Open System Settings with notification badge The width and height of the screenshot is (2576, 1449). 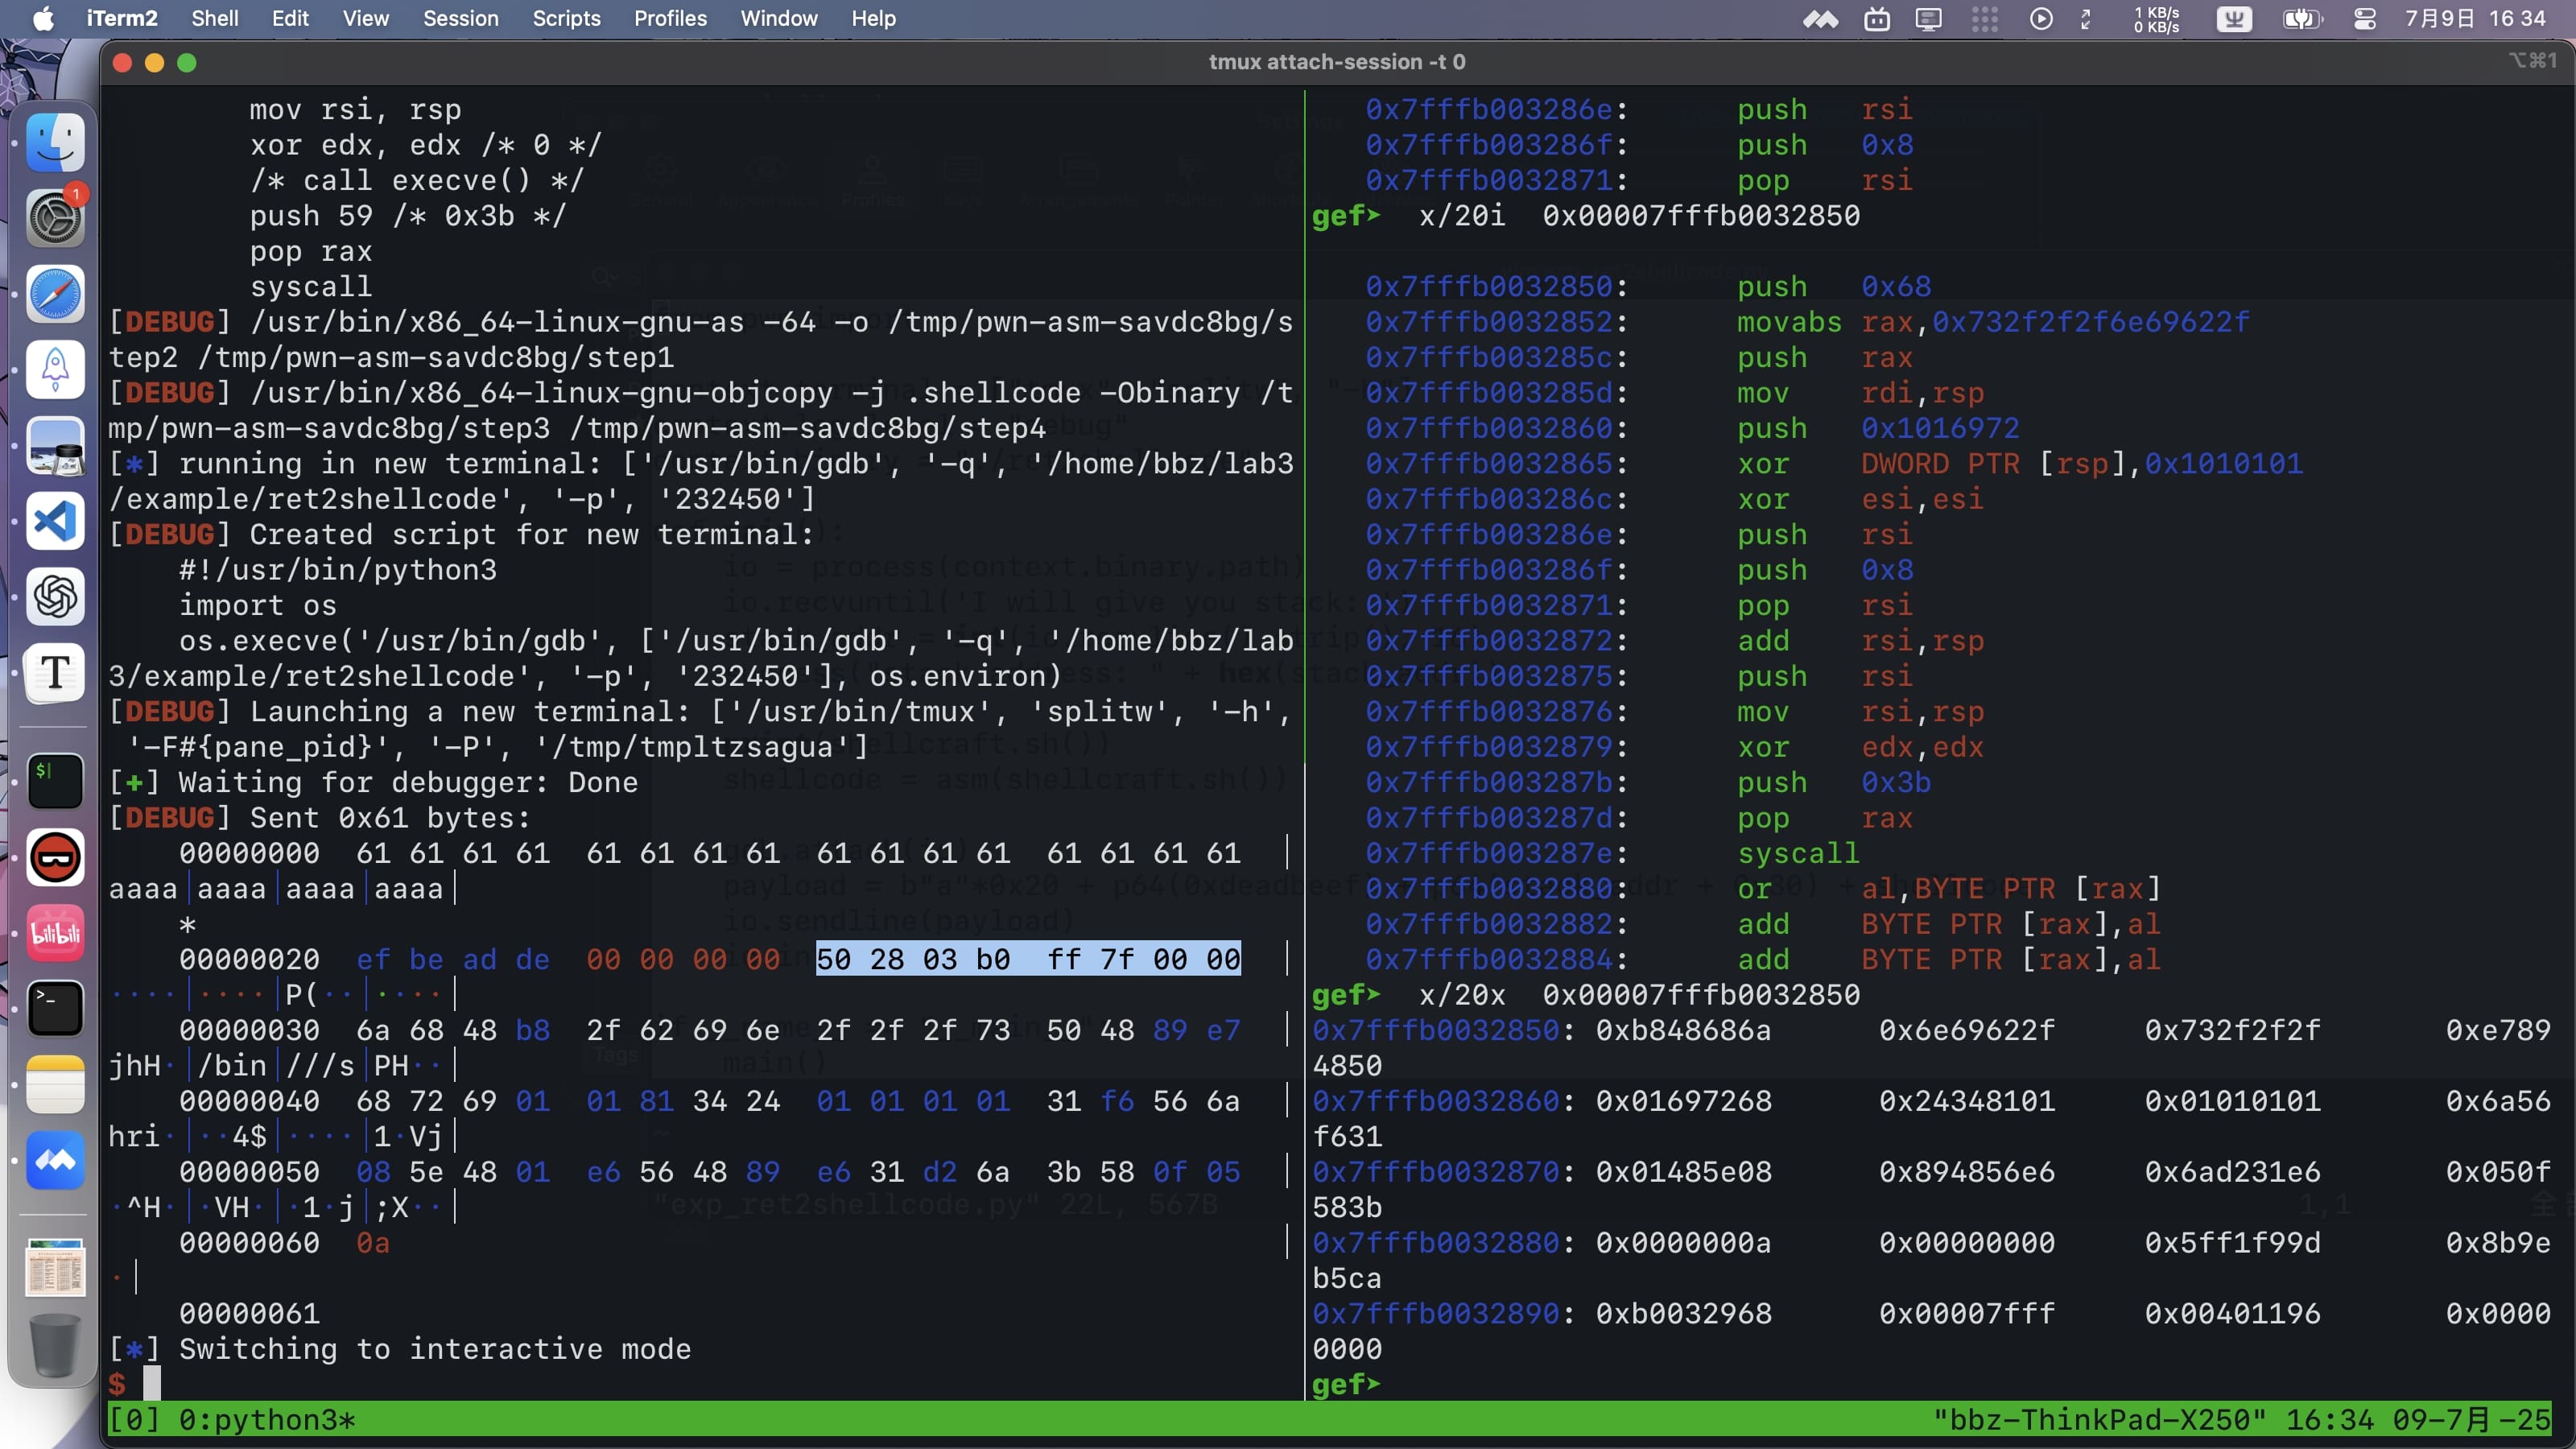click(x=55, y=218)
